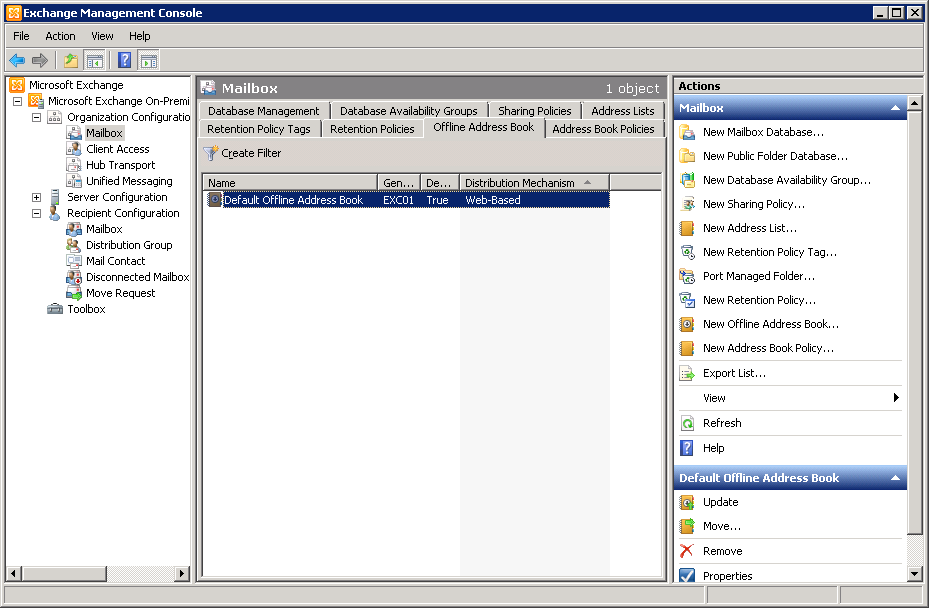Sort by the Distribution Mechanism column header

coord(534,183)
